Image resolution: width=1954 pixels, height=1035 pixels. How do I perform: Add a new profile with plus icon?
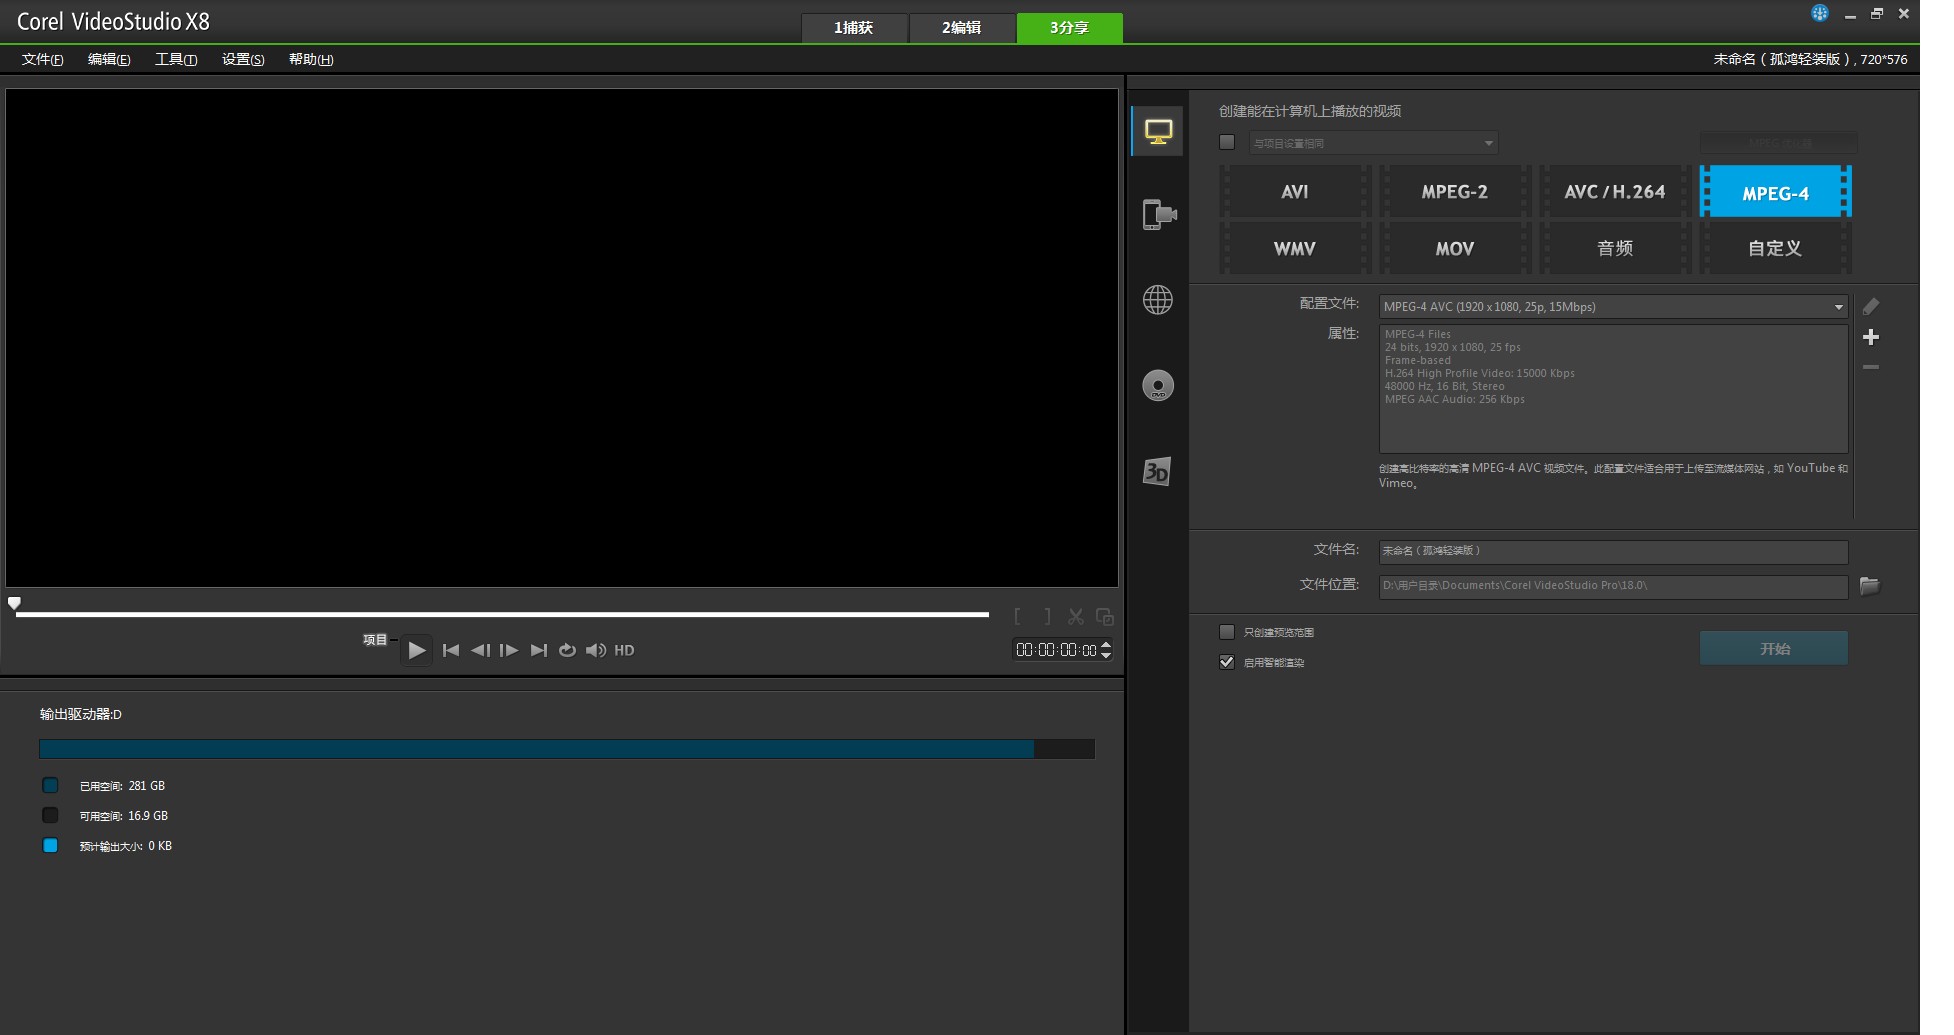1871,337
